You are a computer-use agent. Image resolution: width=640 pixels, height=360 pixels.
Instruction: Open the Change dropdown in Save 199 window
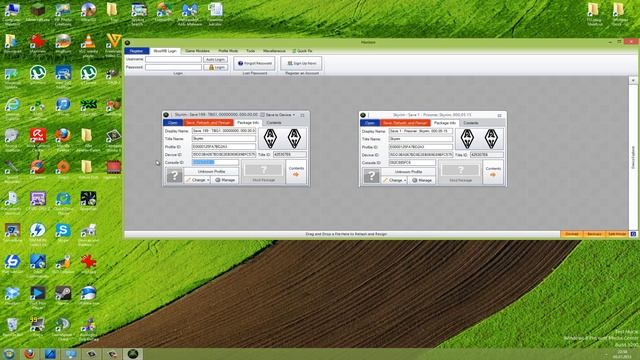click(x=197, y=180)
